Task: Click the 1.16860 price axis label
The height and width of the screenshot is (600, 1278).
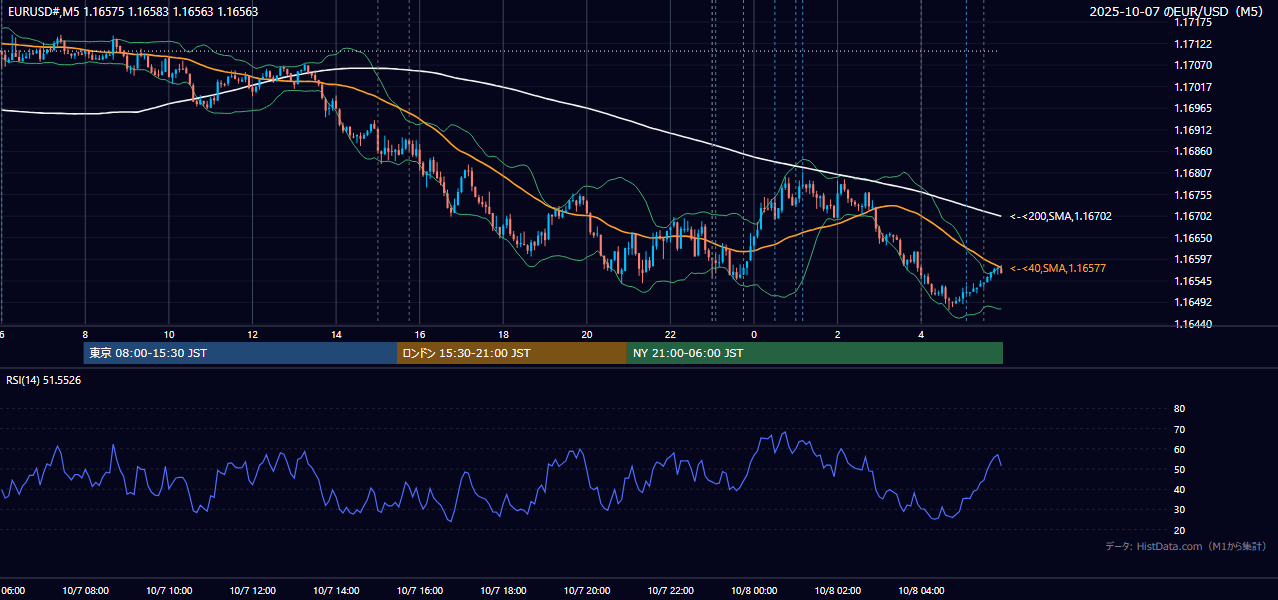Action: pyautogui.click(x=1193, y=151)
